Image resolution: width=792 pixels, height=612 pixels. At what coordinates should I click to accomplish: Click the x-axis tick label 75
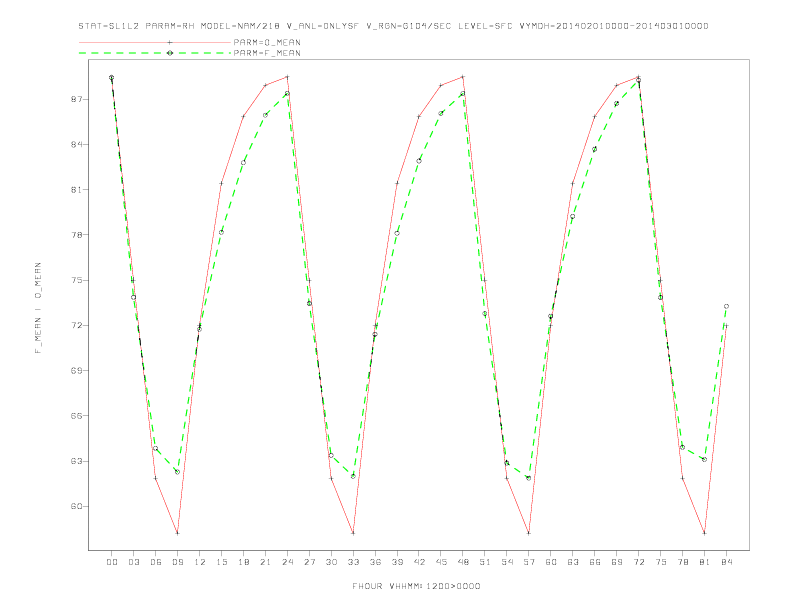coord(661,562)
